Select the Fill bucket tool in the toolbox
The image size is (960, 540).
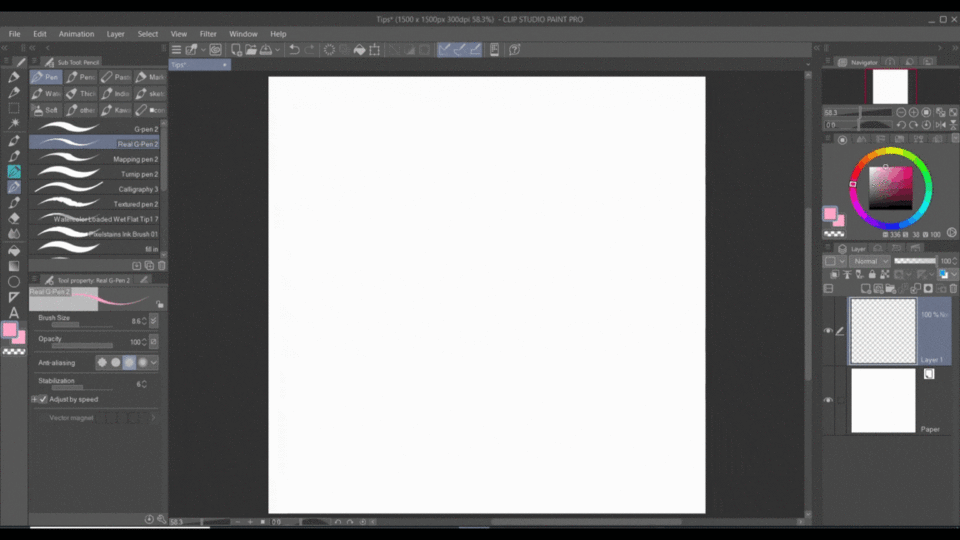[14, 250]
